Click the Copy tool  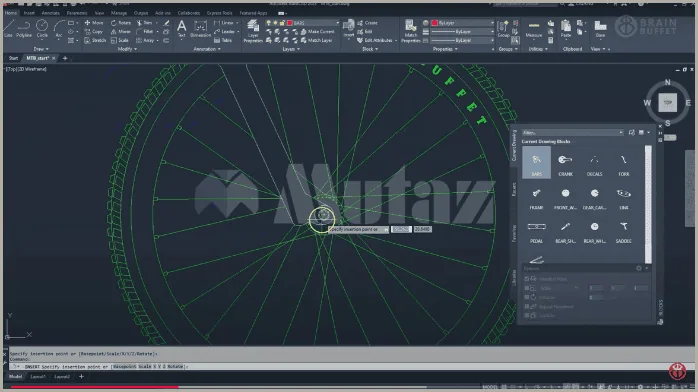[94, 32]
